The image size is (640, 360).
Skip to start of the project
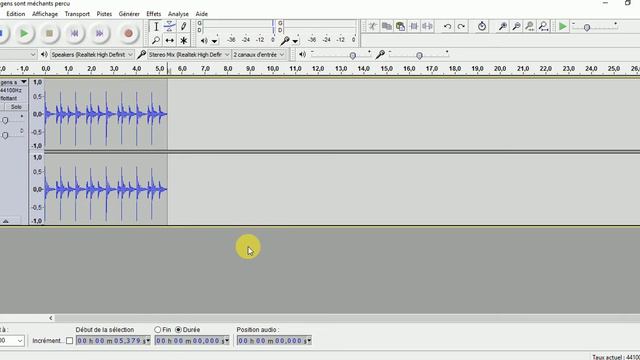click(74, 33)
